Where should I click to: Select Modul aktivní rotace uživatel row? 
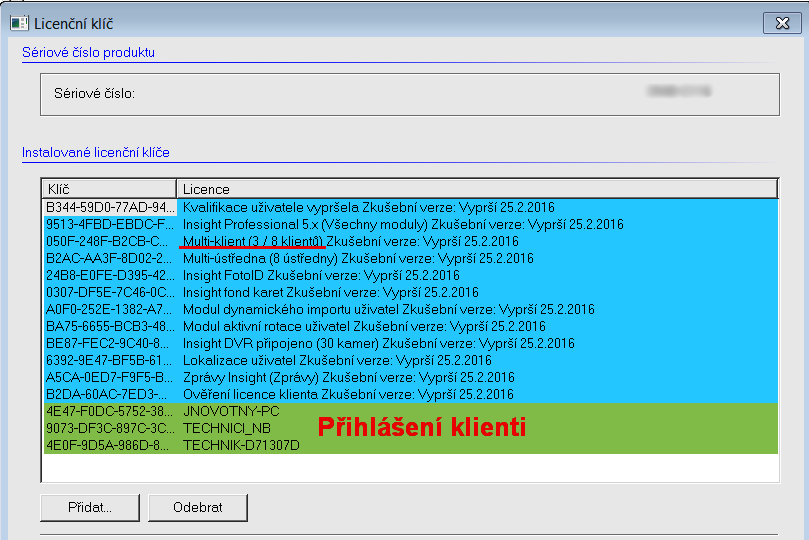[x=364, y=326]
